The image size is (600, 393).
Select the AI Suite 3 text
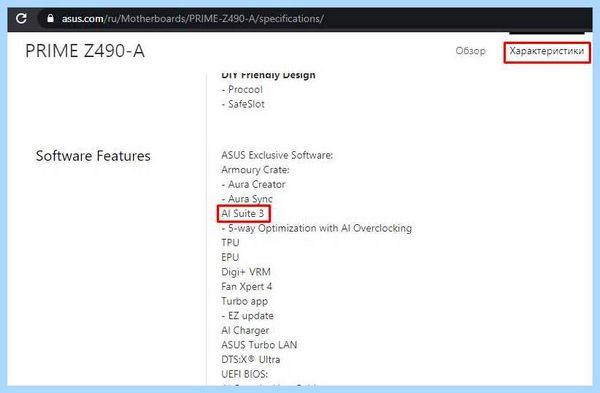(243, 214)
